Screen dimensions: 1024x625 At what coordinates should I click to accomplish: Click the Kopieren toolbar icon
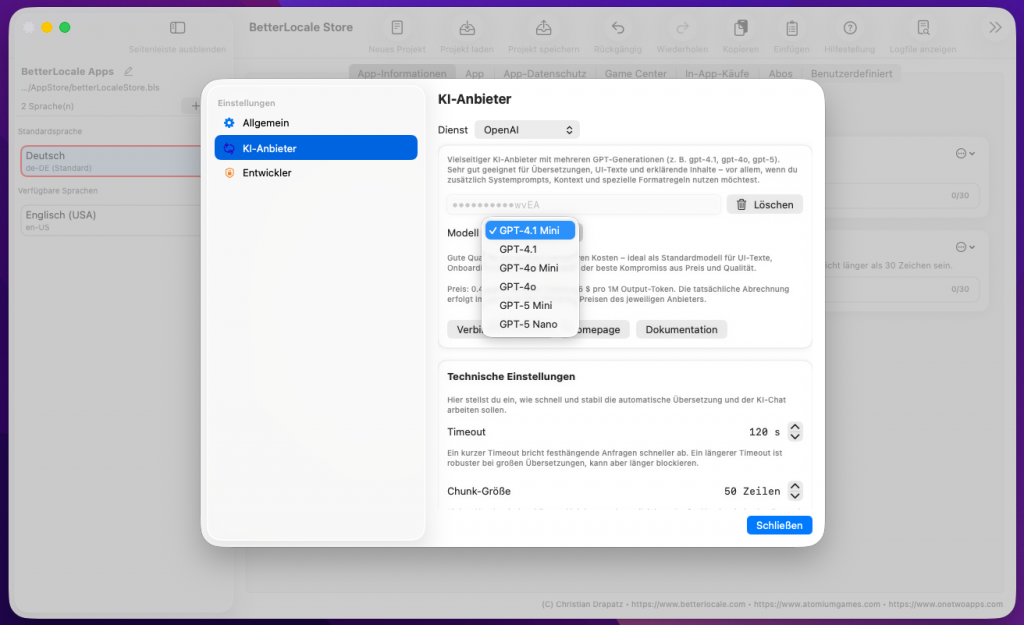point(741,28)
